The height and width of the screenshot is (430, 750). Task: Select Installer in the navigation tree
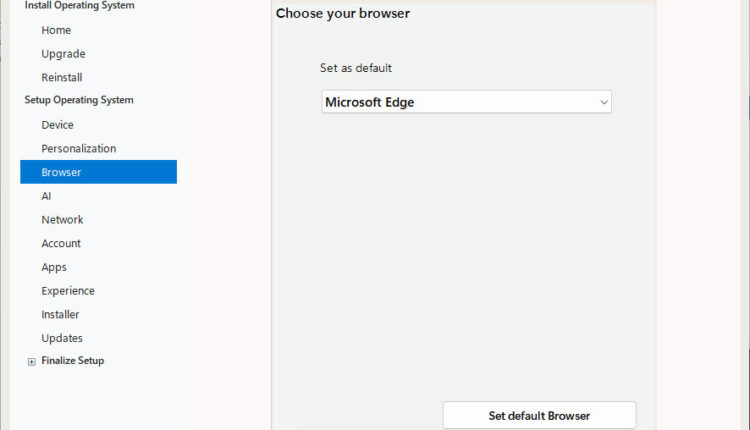(60, 314)
